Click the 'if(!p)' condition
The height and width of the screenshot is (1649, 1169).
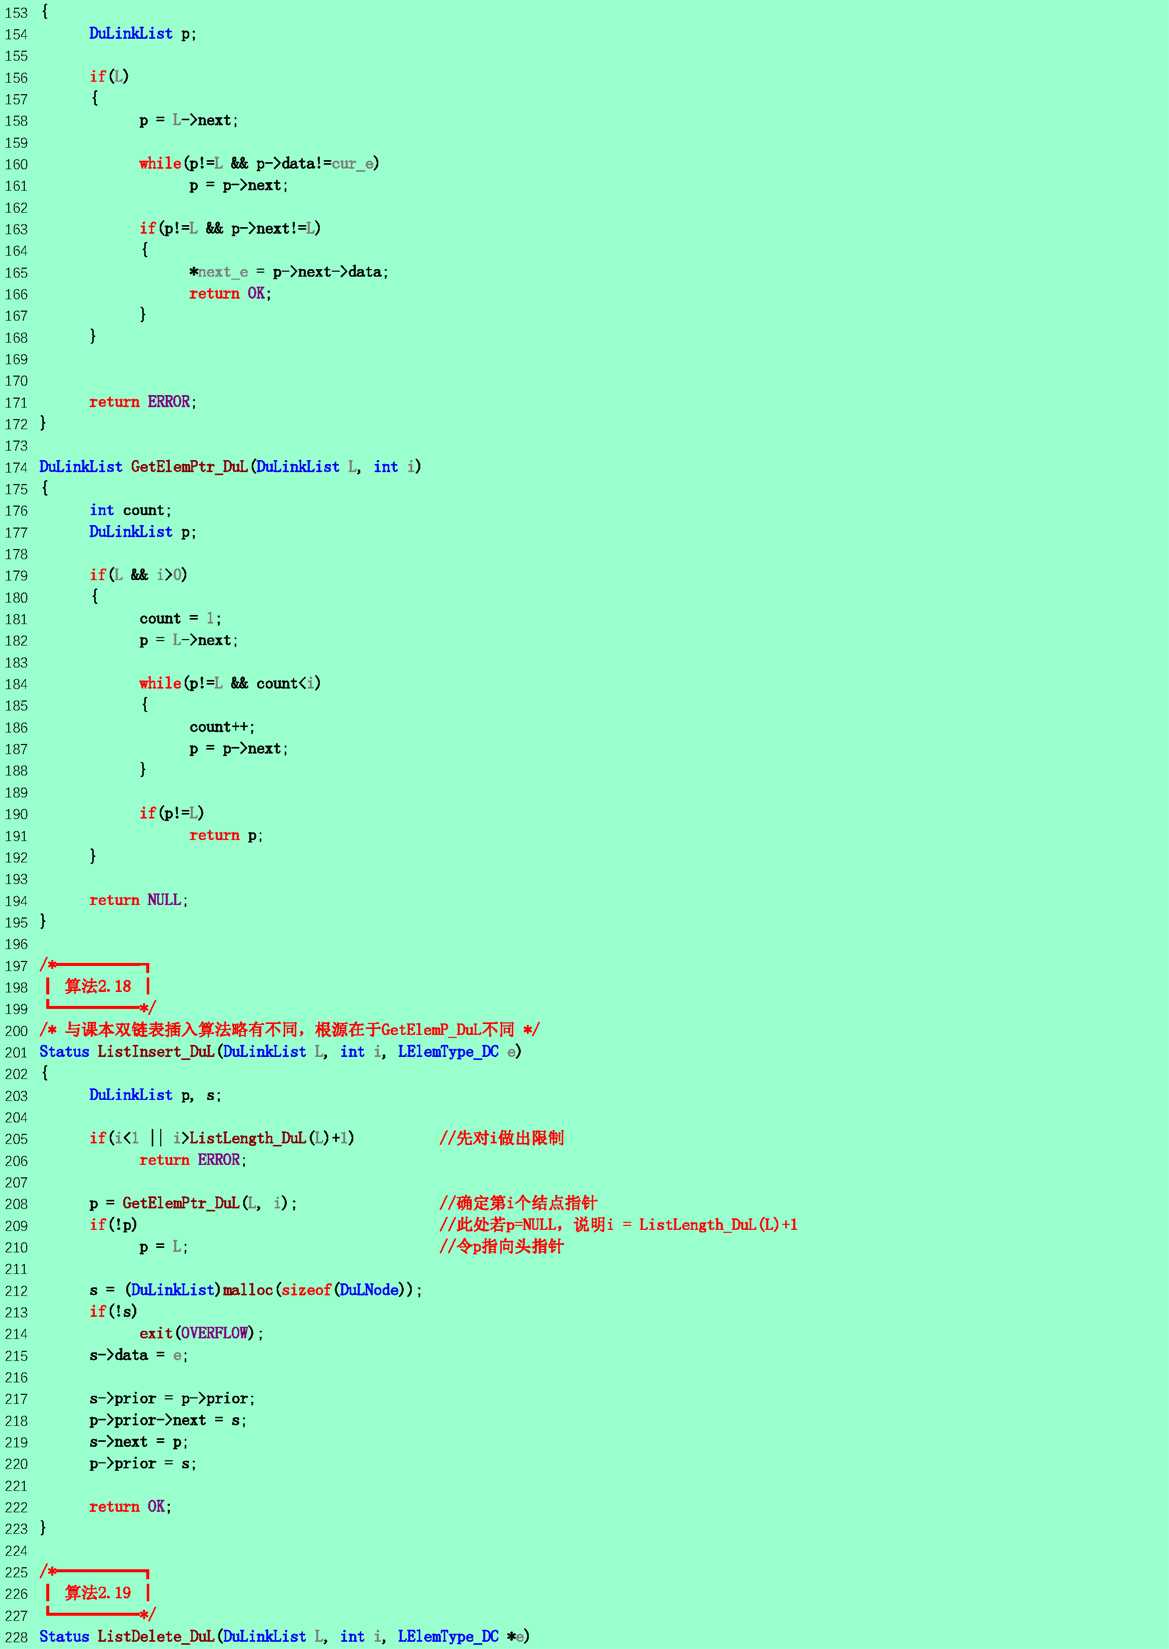pos(114,1225)
